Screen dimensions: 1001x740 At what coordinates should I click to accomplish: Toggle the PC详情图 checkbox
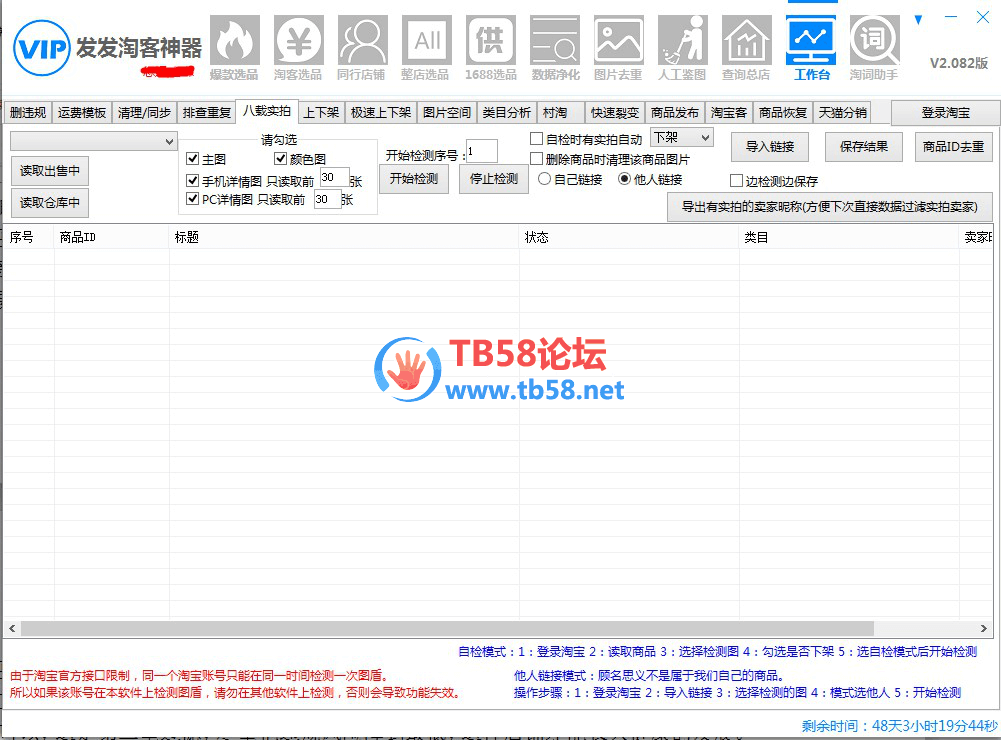pyautogui.click(x=192, y=199)
